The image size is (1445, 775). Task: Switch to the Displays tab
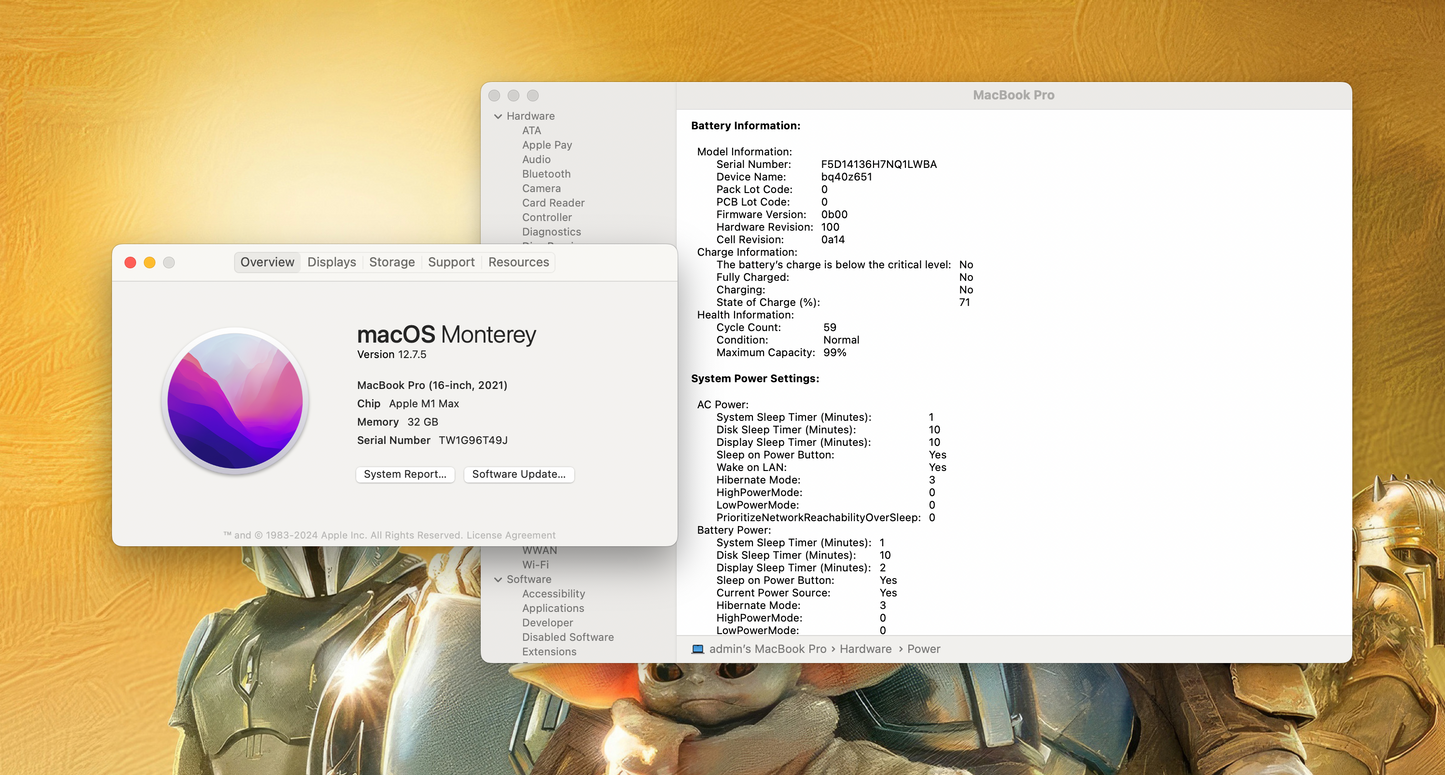coord(332,262)
